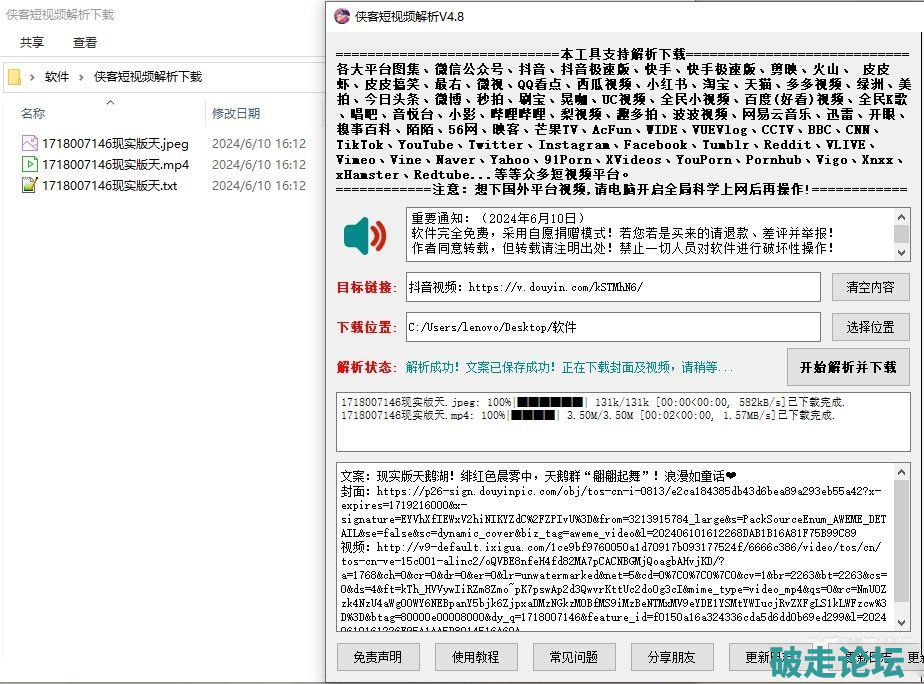924x684 pixels.
Task: Click the green speaker sound icon
Action: click(x=364, y=236)
